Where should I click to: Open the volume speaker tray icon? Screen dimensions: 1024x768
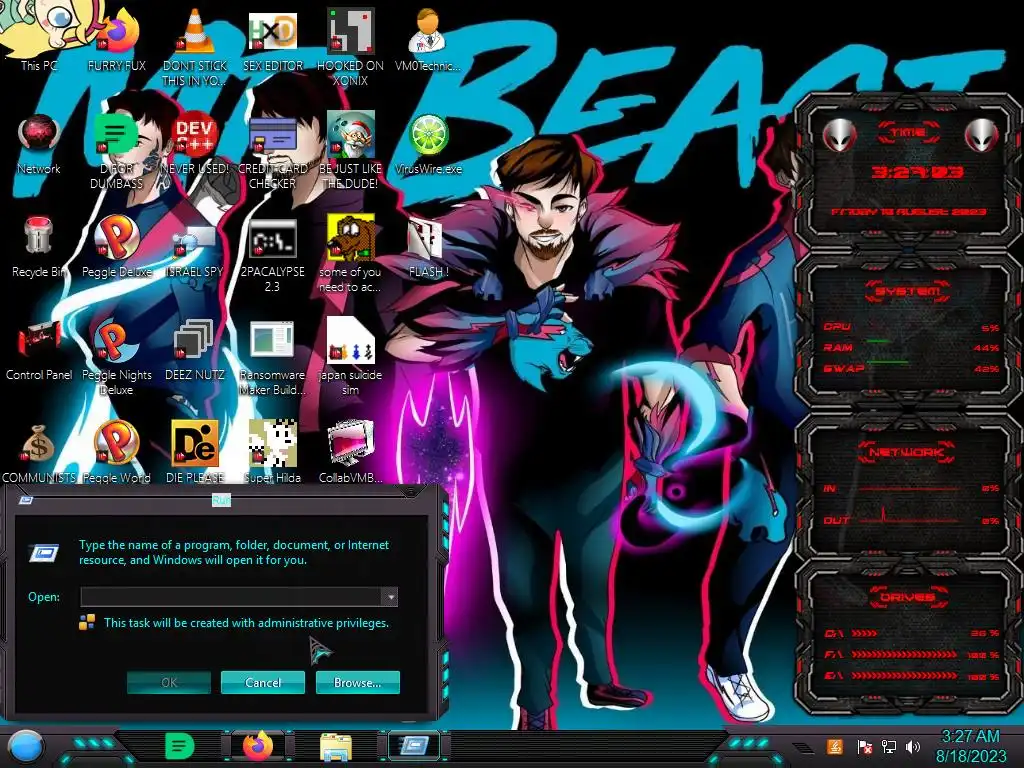[913, 746]
